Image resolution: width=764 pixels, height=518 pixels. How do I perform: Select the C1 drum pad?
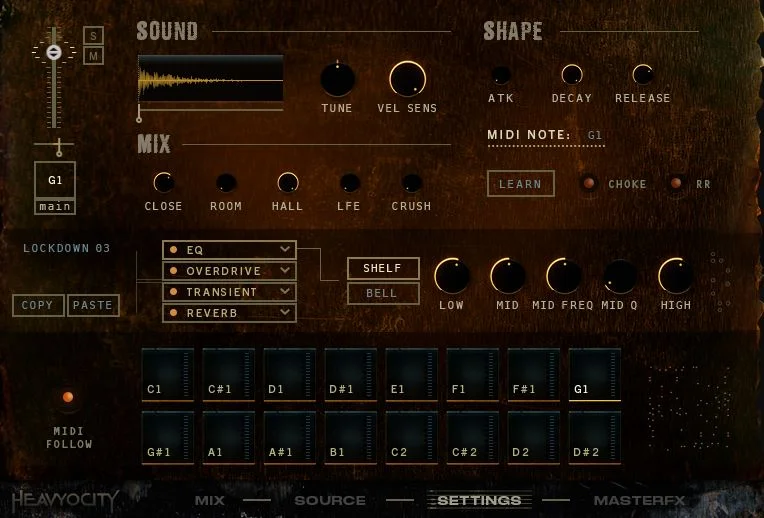click(x=168, y=374)
